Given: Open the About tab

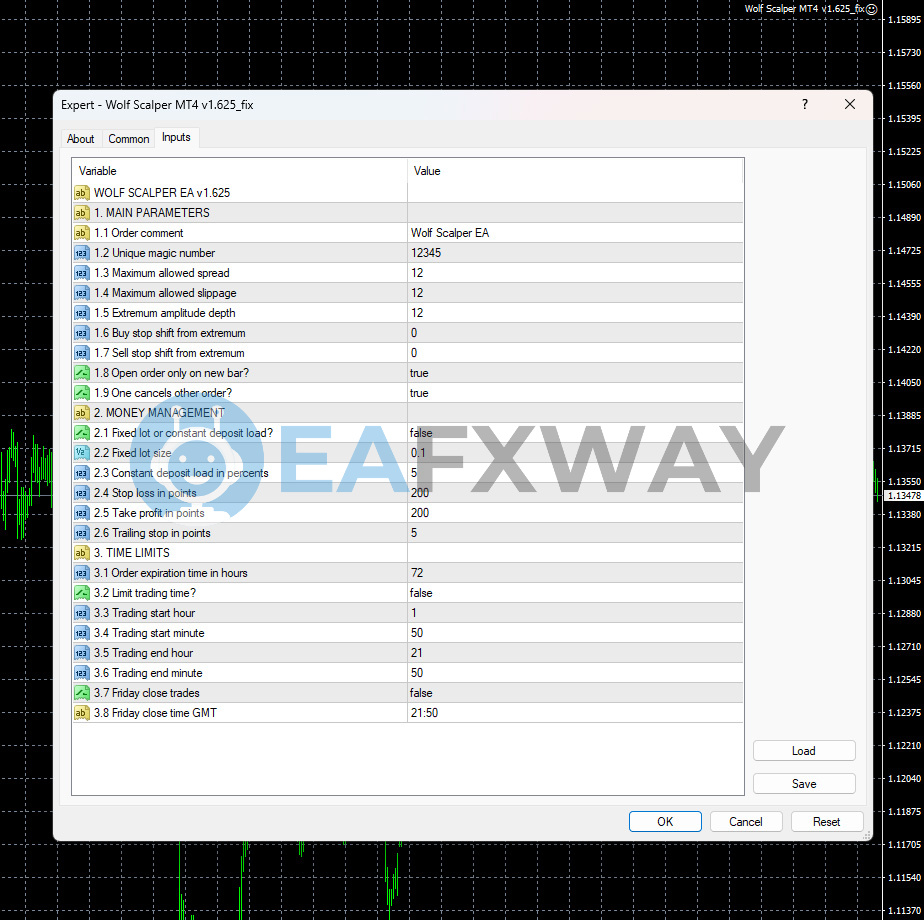Looking at the screenshot, I should pyautogui.click(x=81, y=139).
